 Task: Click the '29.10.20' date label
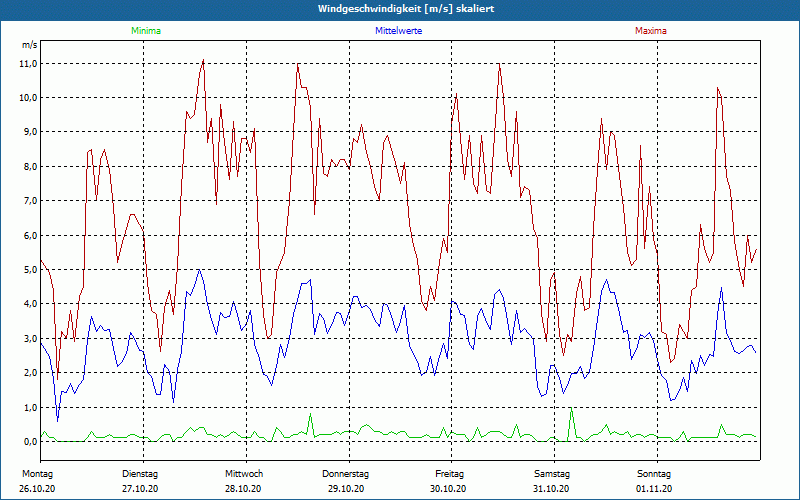pyautogui.click(x=346, y=489)
